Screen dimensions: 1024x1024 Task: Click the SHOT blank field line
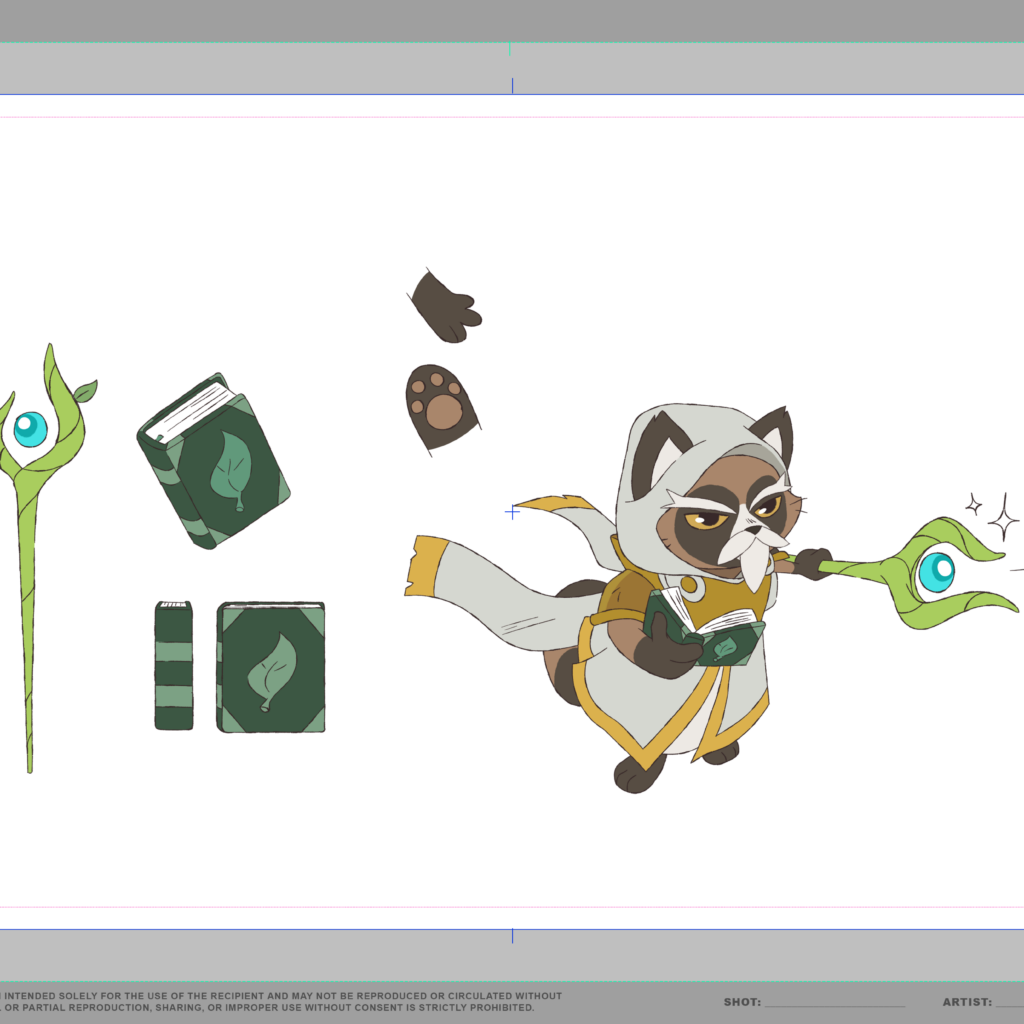coord(835,1003)
